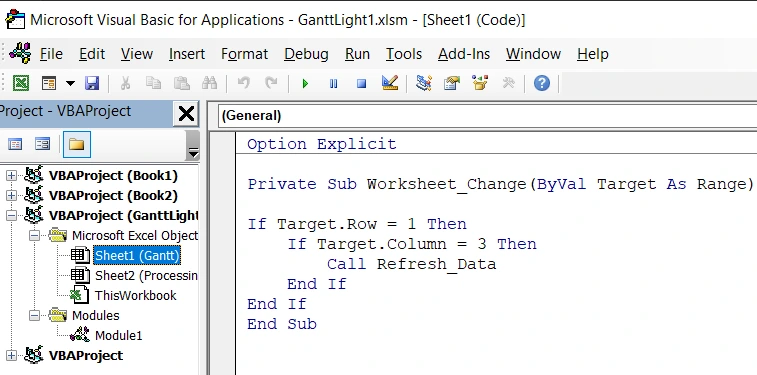Open Object Browser toolbar icon
This screenshot has width=757, height=375.
480,83
